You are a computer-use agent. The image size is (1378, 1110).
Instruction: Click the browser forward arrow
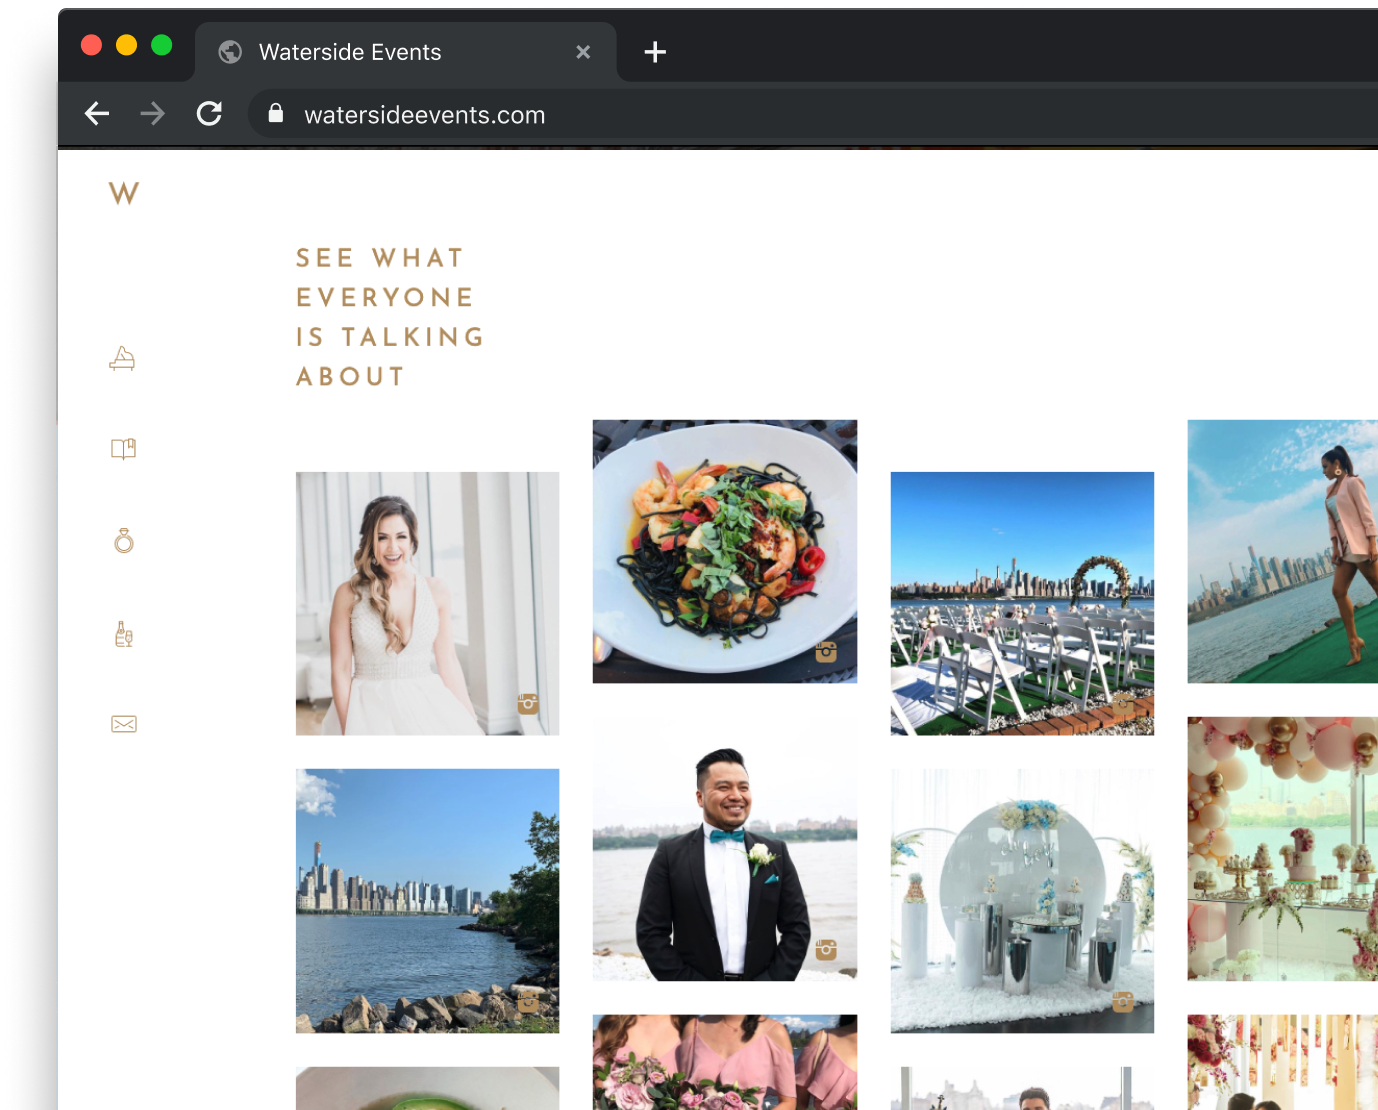(153, 114)
